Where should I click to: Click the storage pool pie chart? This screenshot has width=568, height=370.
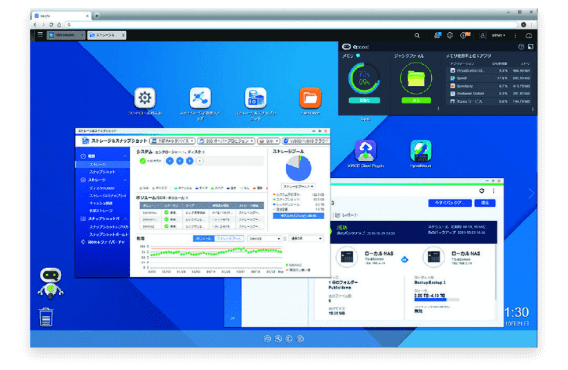(x=298, y=168)
